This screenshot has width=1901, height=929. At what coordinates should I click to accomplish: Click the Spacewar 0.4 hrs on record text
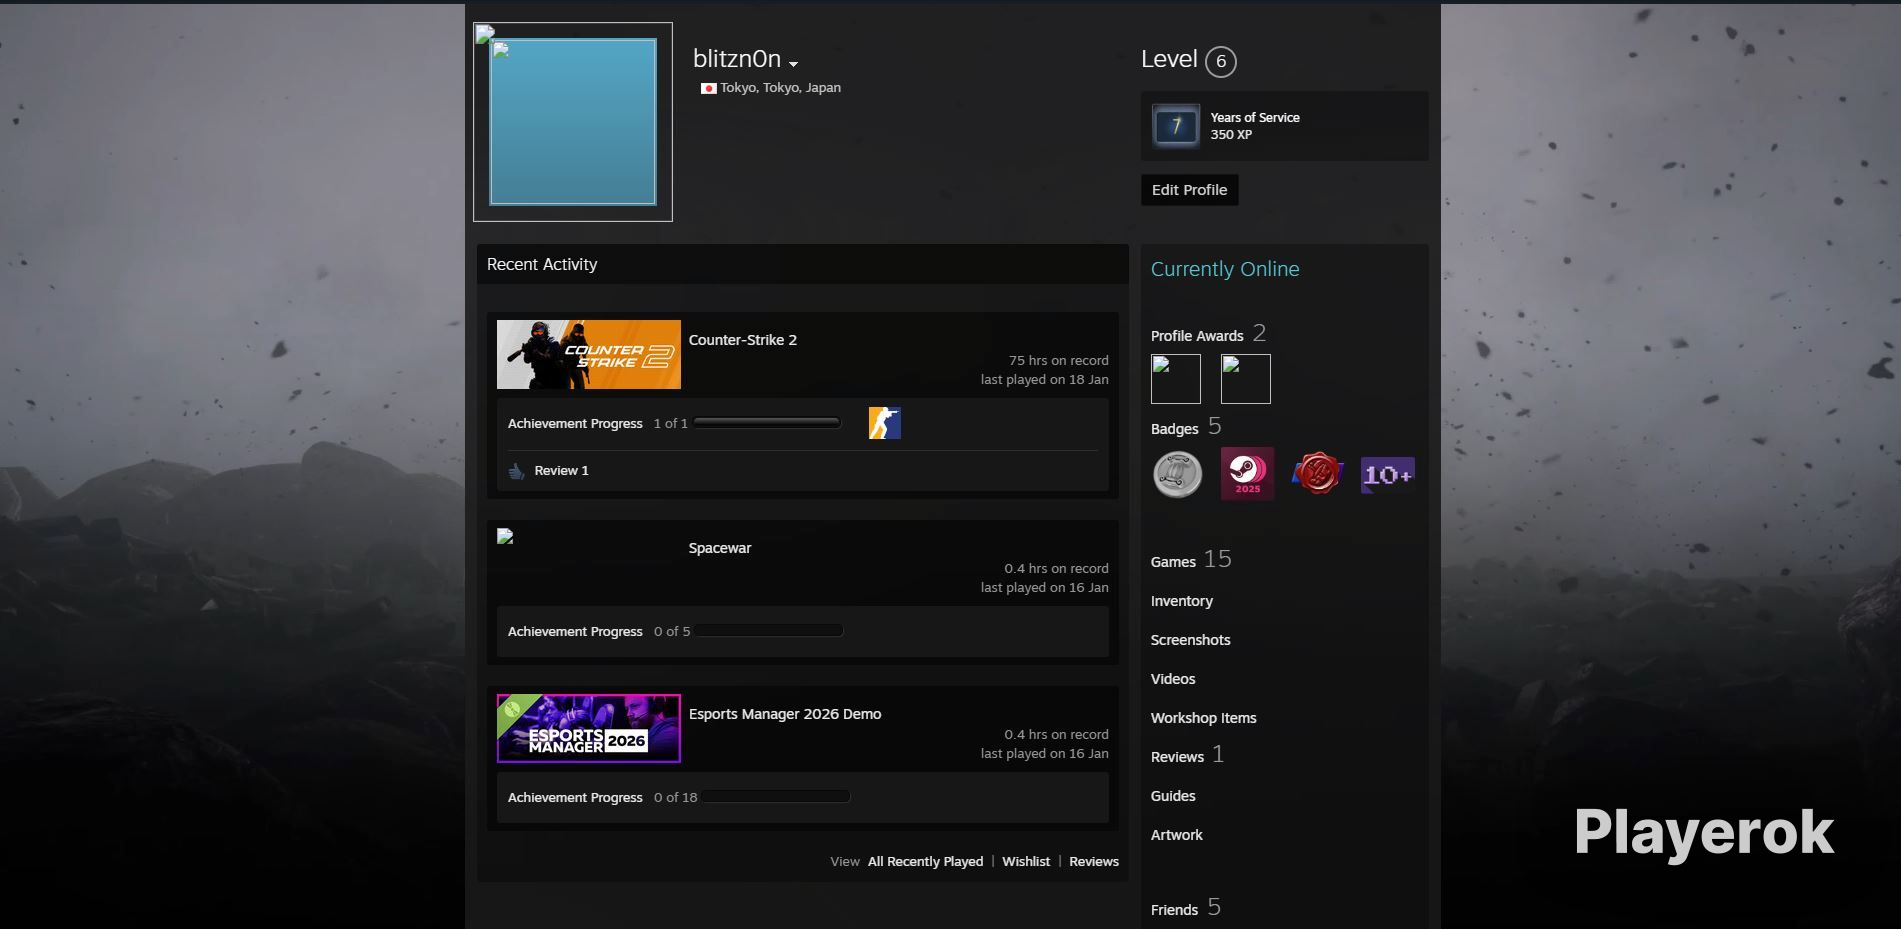1056,568
